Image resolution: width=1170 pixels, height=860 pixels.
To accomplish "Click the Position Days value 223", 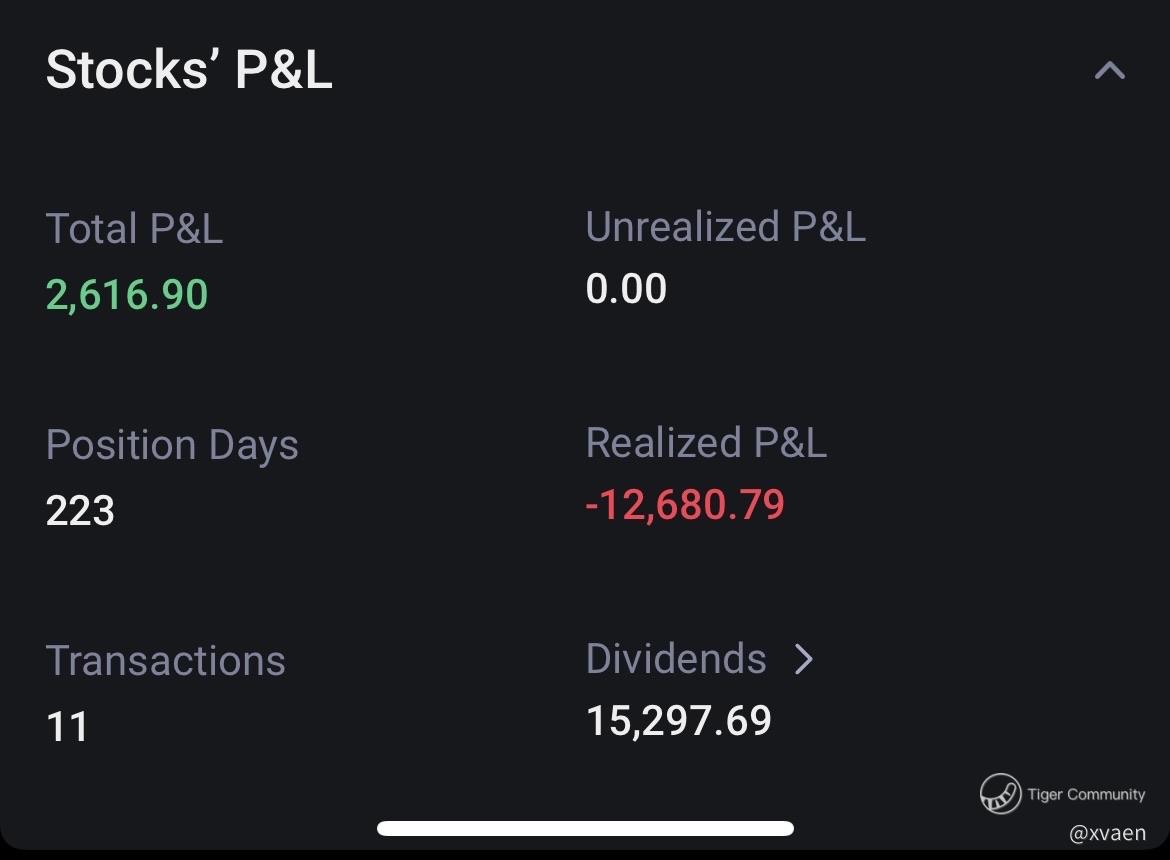I will click(80, 511).
